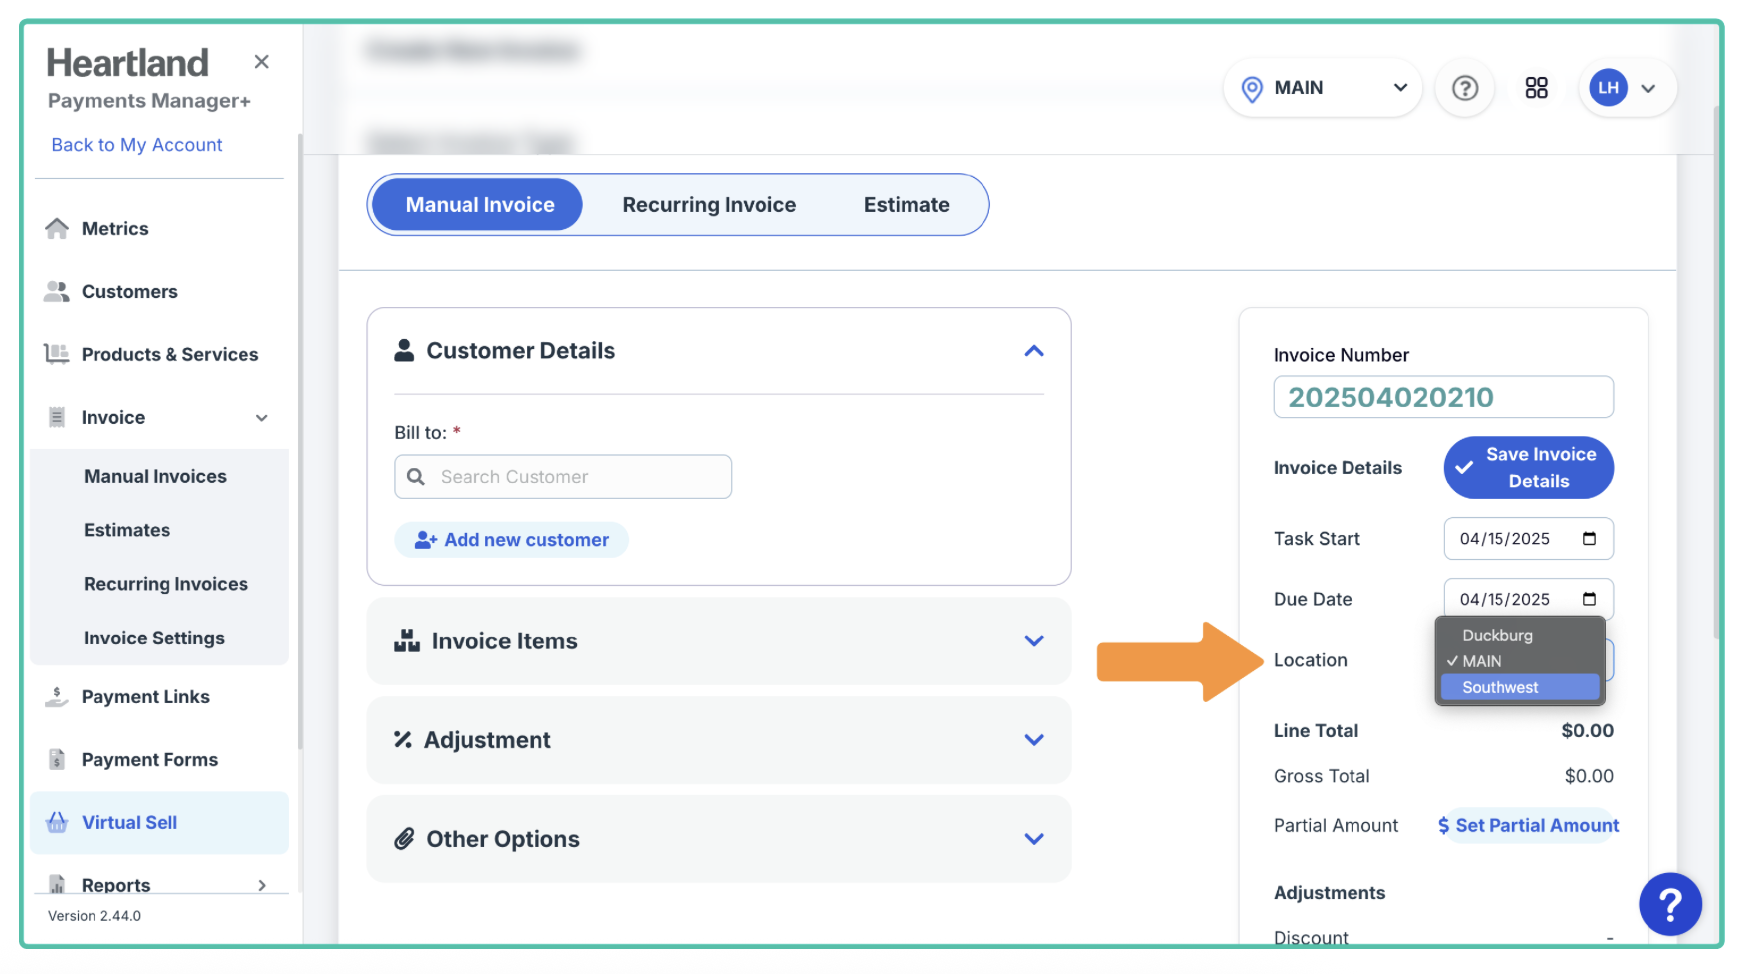Select Southwest in the Location list
Screen dimensions: 1754x974
pos(1500,687)
